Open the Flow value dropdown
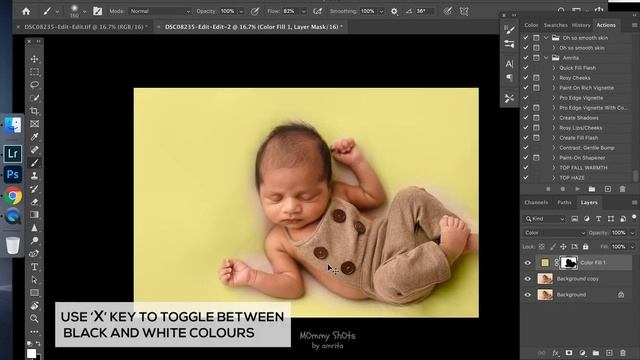This screenshot has width=640, height=360. 303,11
